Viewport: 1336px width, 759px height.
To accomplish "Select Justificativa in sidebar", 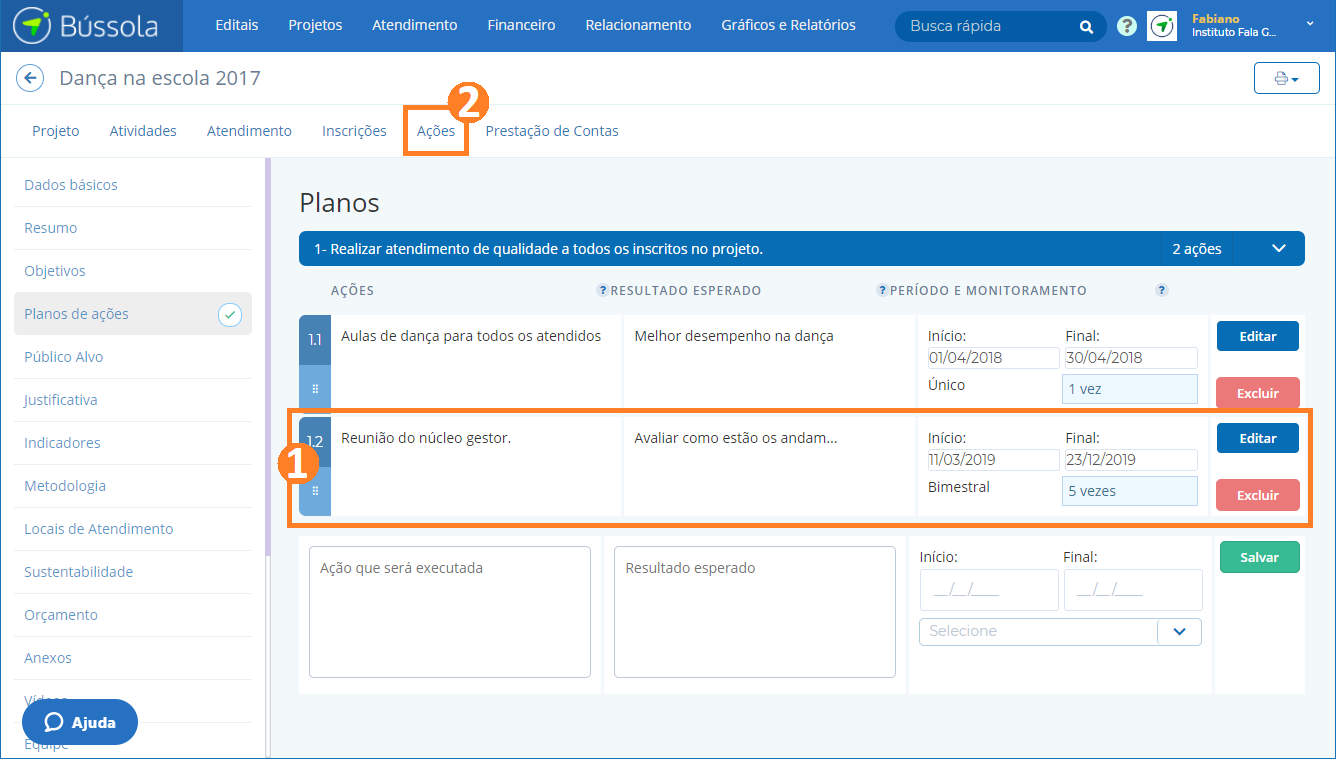I will tap(133, 400).
